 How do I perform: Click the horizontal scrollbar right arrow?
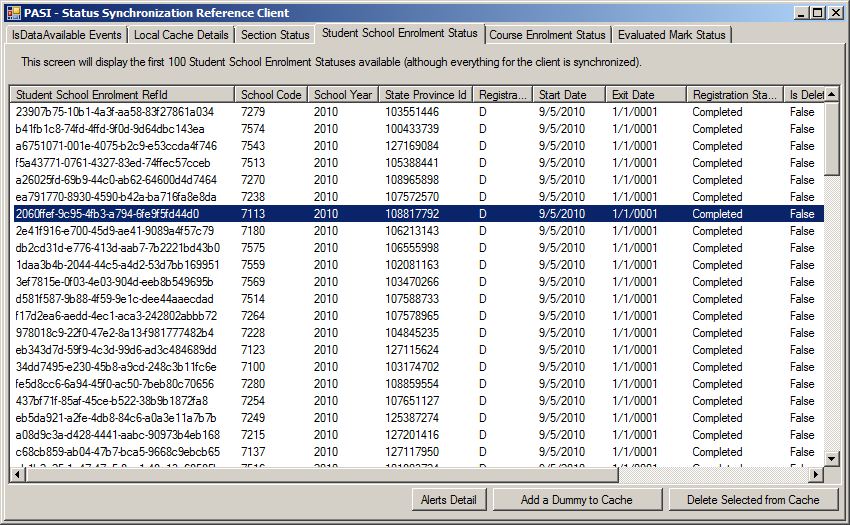pos(816,474)
